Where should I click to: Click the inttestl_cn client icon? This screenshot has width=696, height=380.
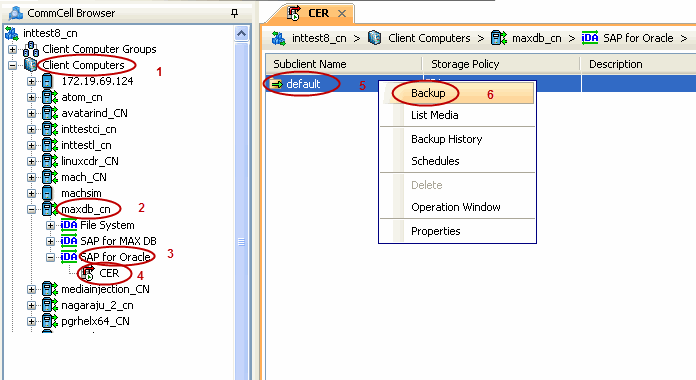50,145
